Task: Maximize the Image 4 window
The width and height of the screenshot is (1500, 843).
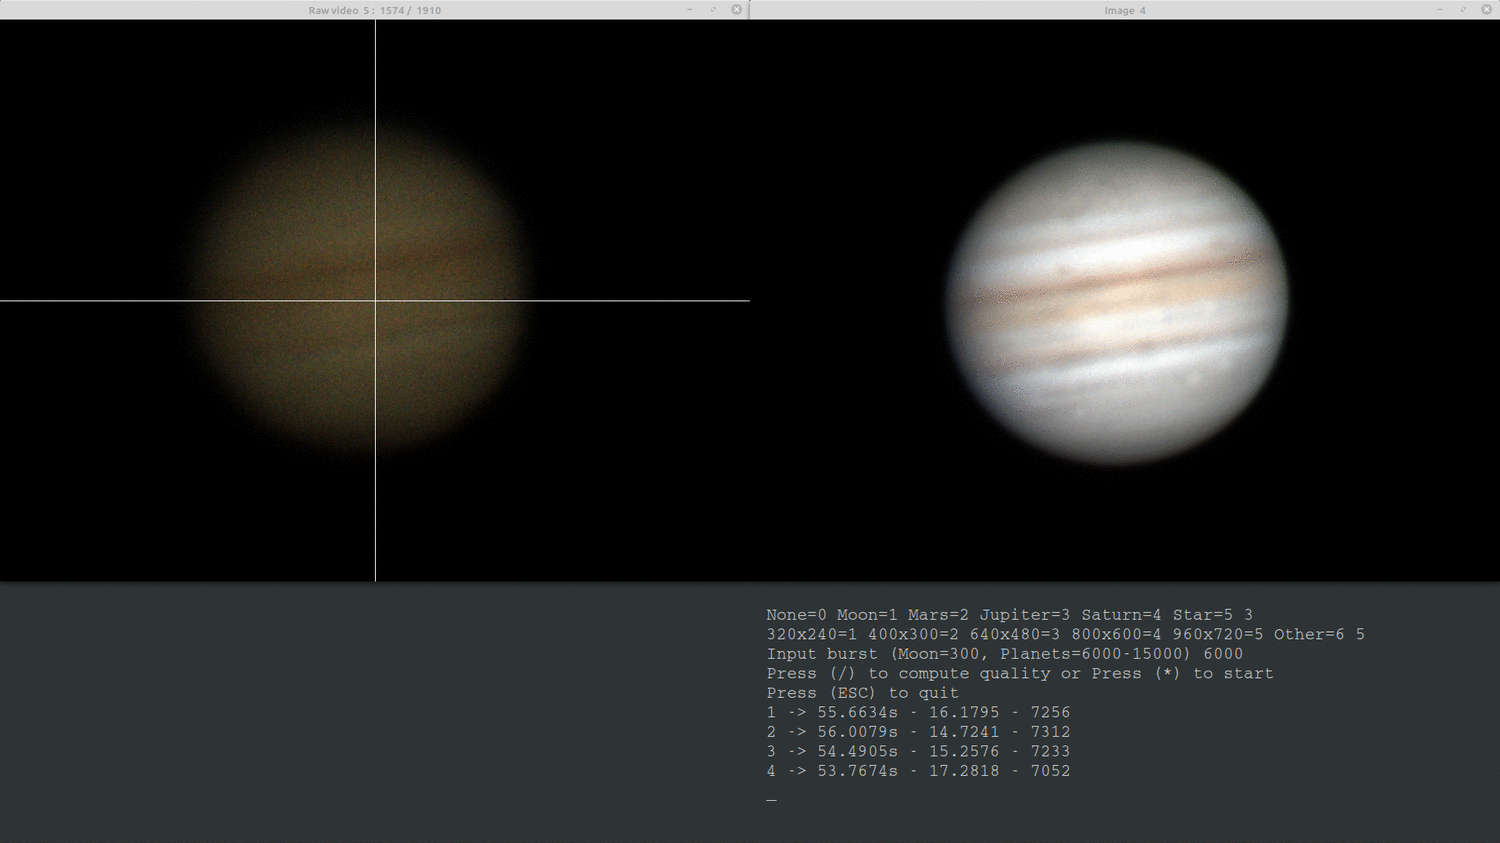Action: 1463,10
